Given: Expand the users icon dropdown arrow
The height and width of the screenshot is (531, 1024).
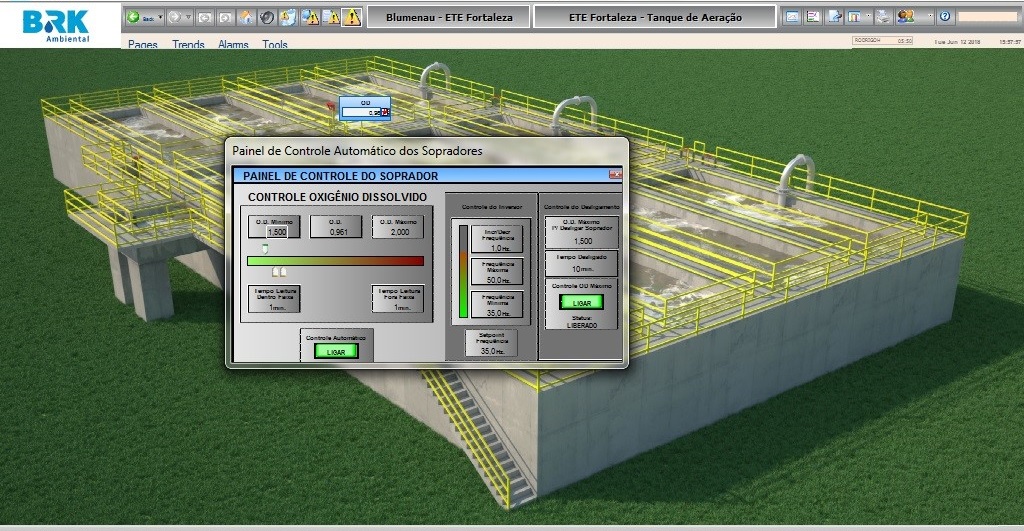Looking at the screenshot, I should [931, 17].
